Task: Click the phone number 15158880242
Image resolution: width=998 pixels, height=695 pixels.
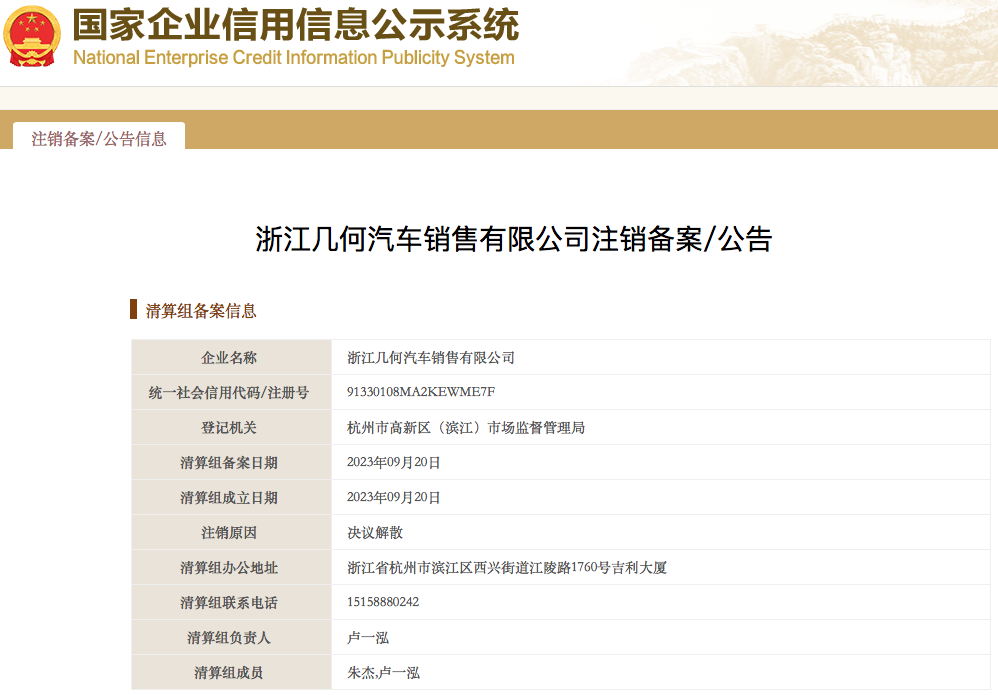Action: (383, 602)
